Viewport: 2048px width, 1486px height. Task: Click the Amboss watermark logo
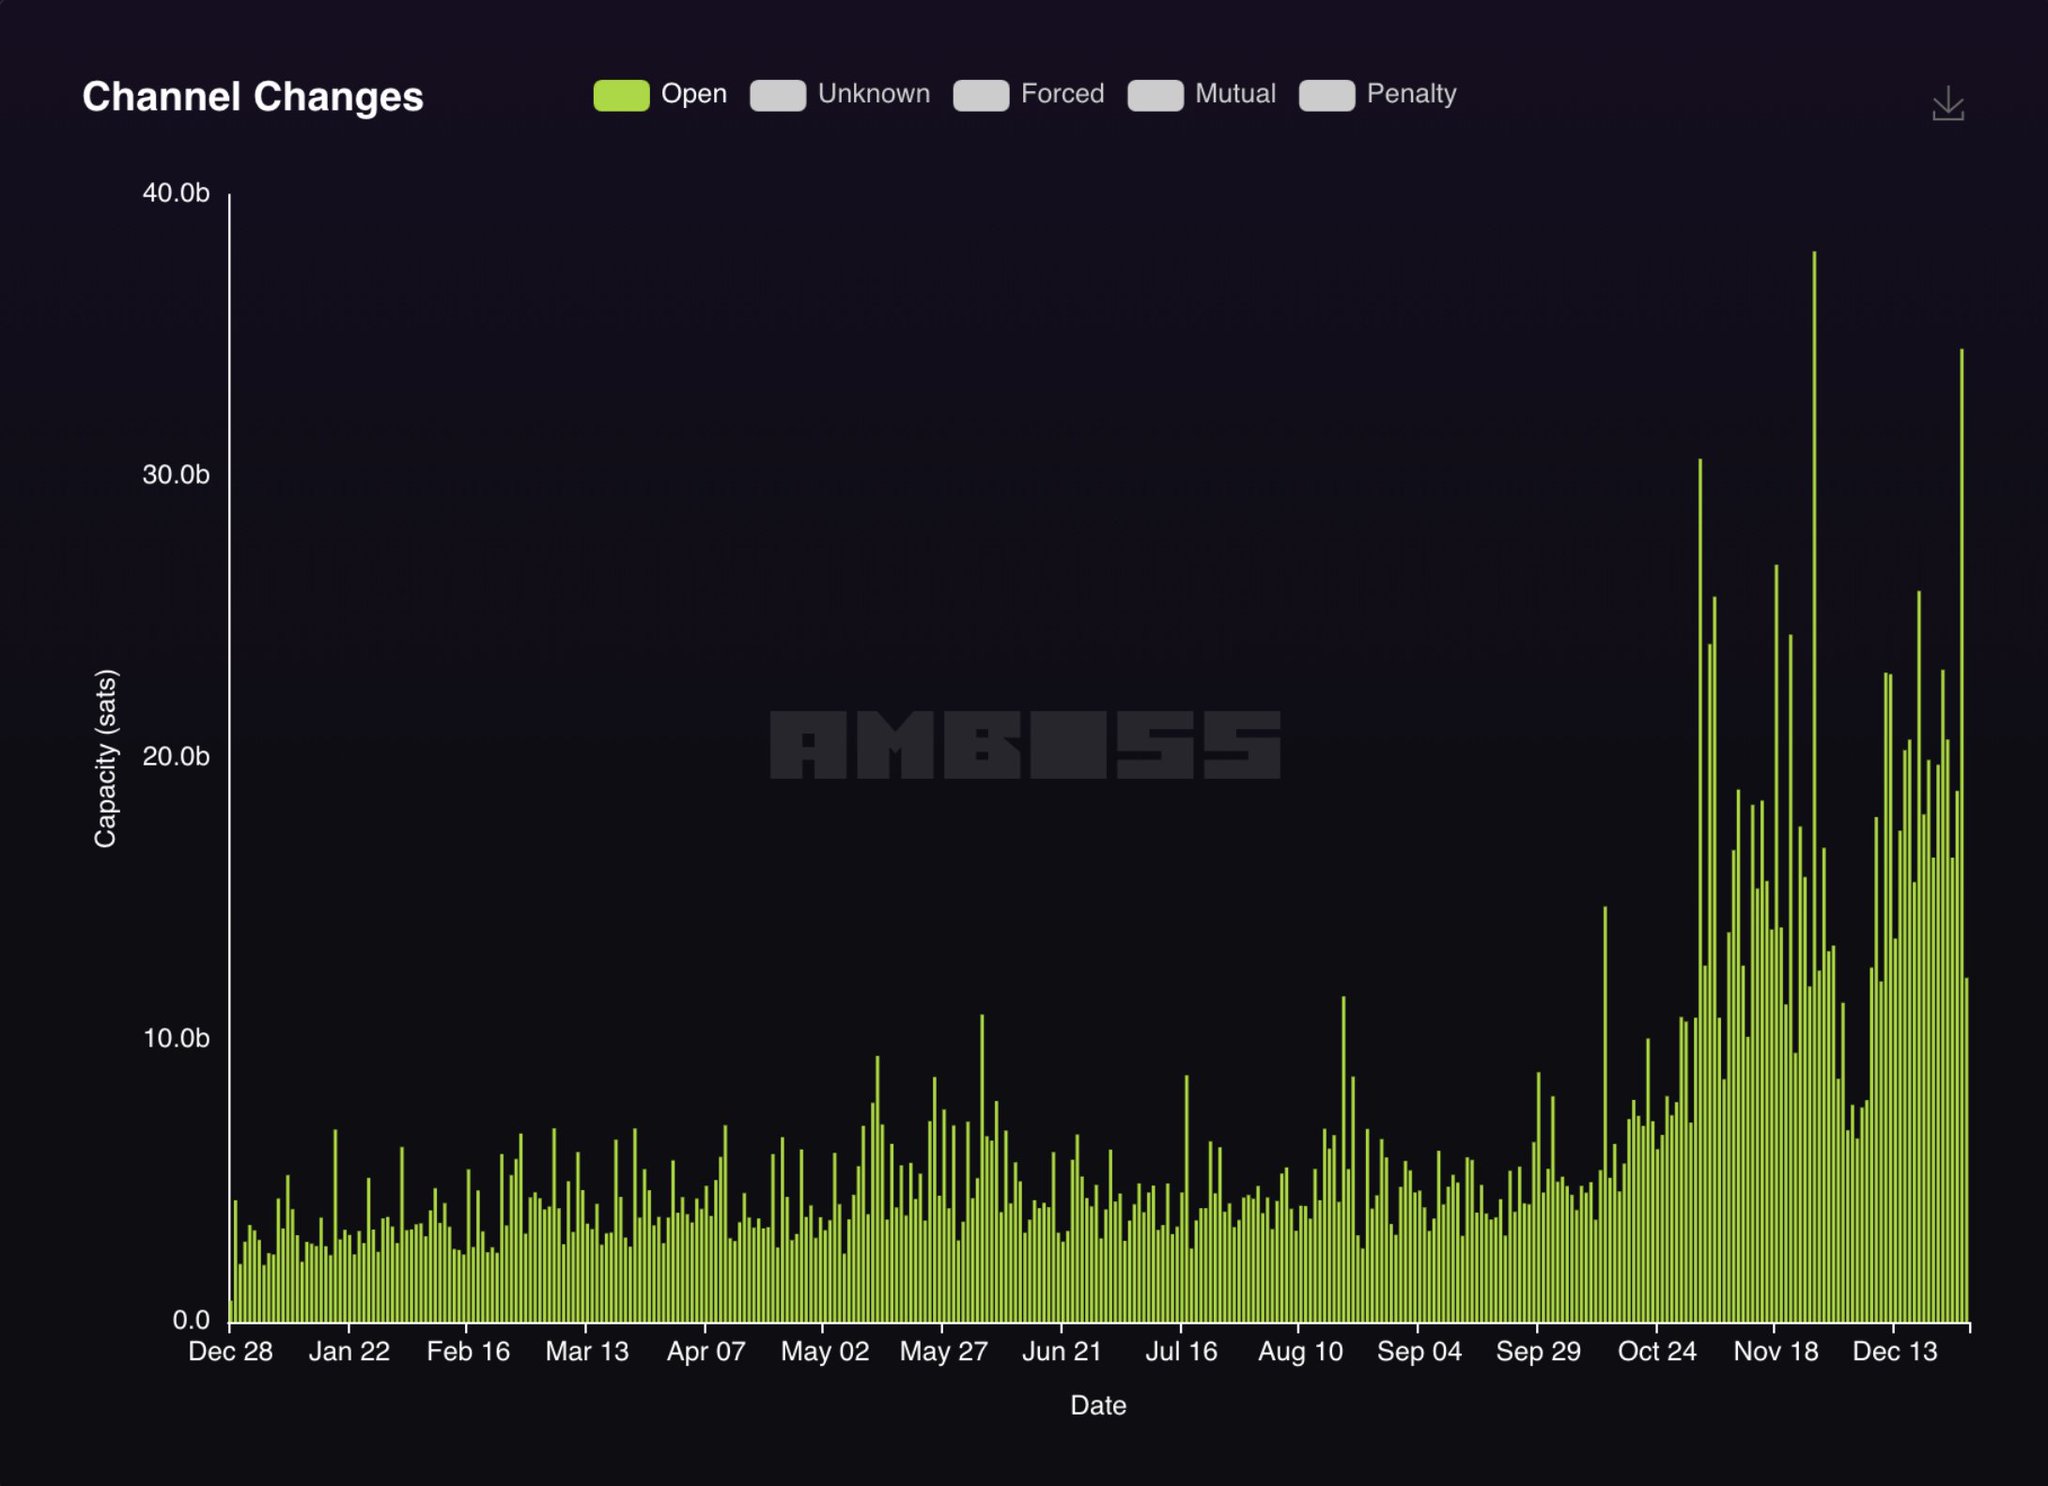tap(1025, 745)
